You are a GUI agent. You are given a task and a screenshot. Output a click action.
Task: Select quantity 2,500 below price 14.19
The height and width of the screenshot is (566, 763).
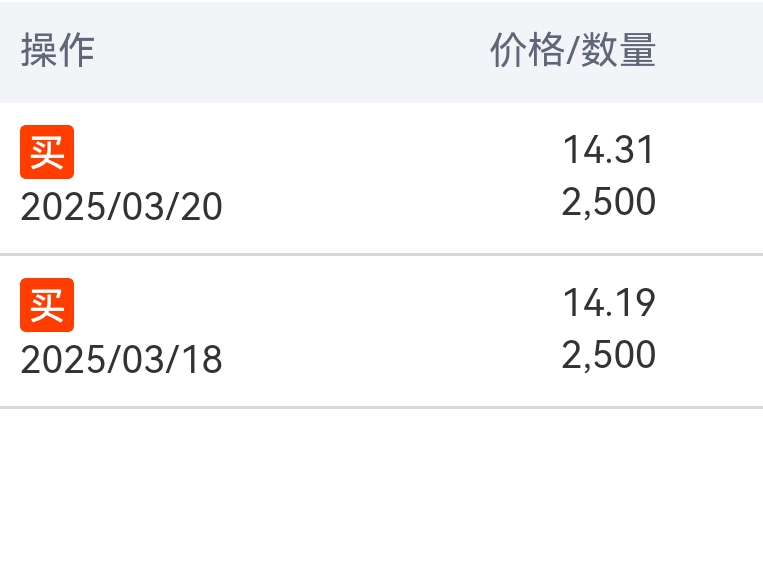[609, 355]
